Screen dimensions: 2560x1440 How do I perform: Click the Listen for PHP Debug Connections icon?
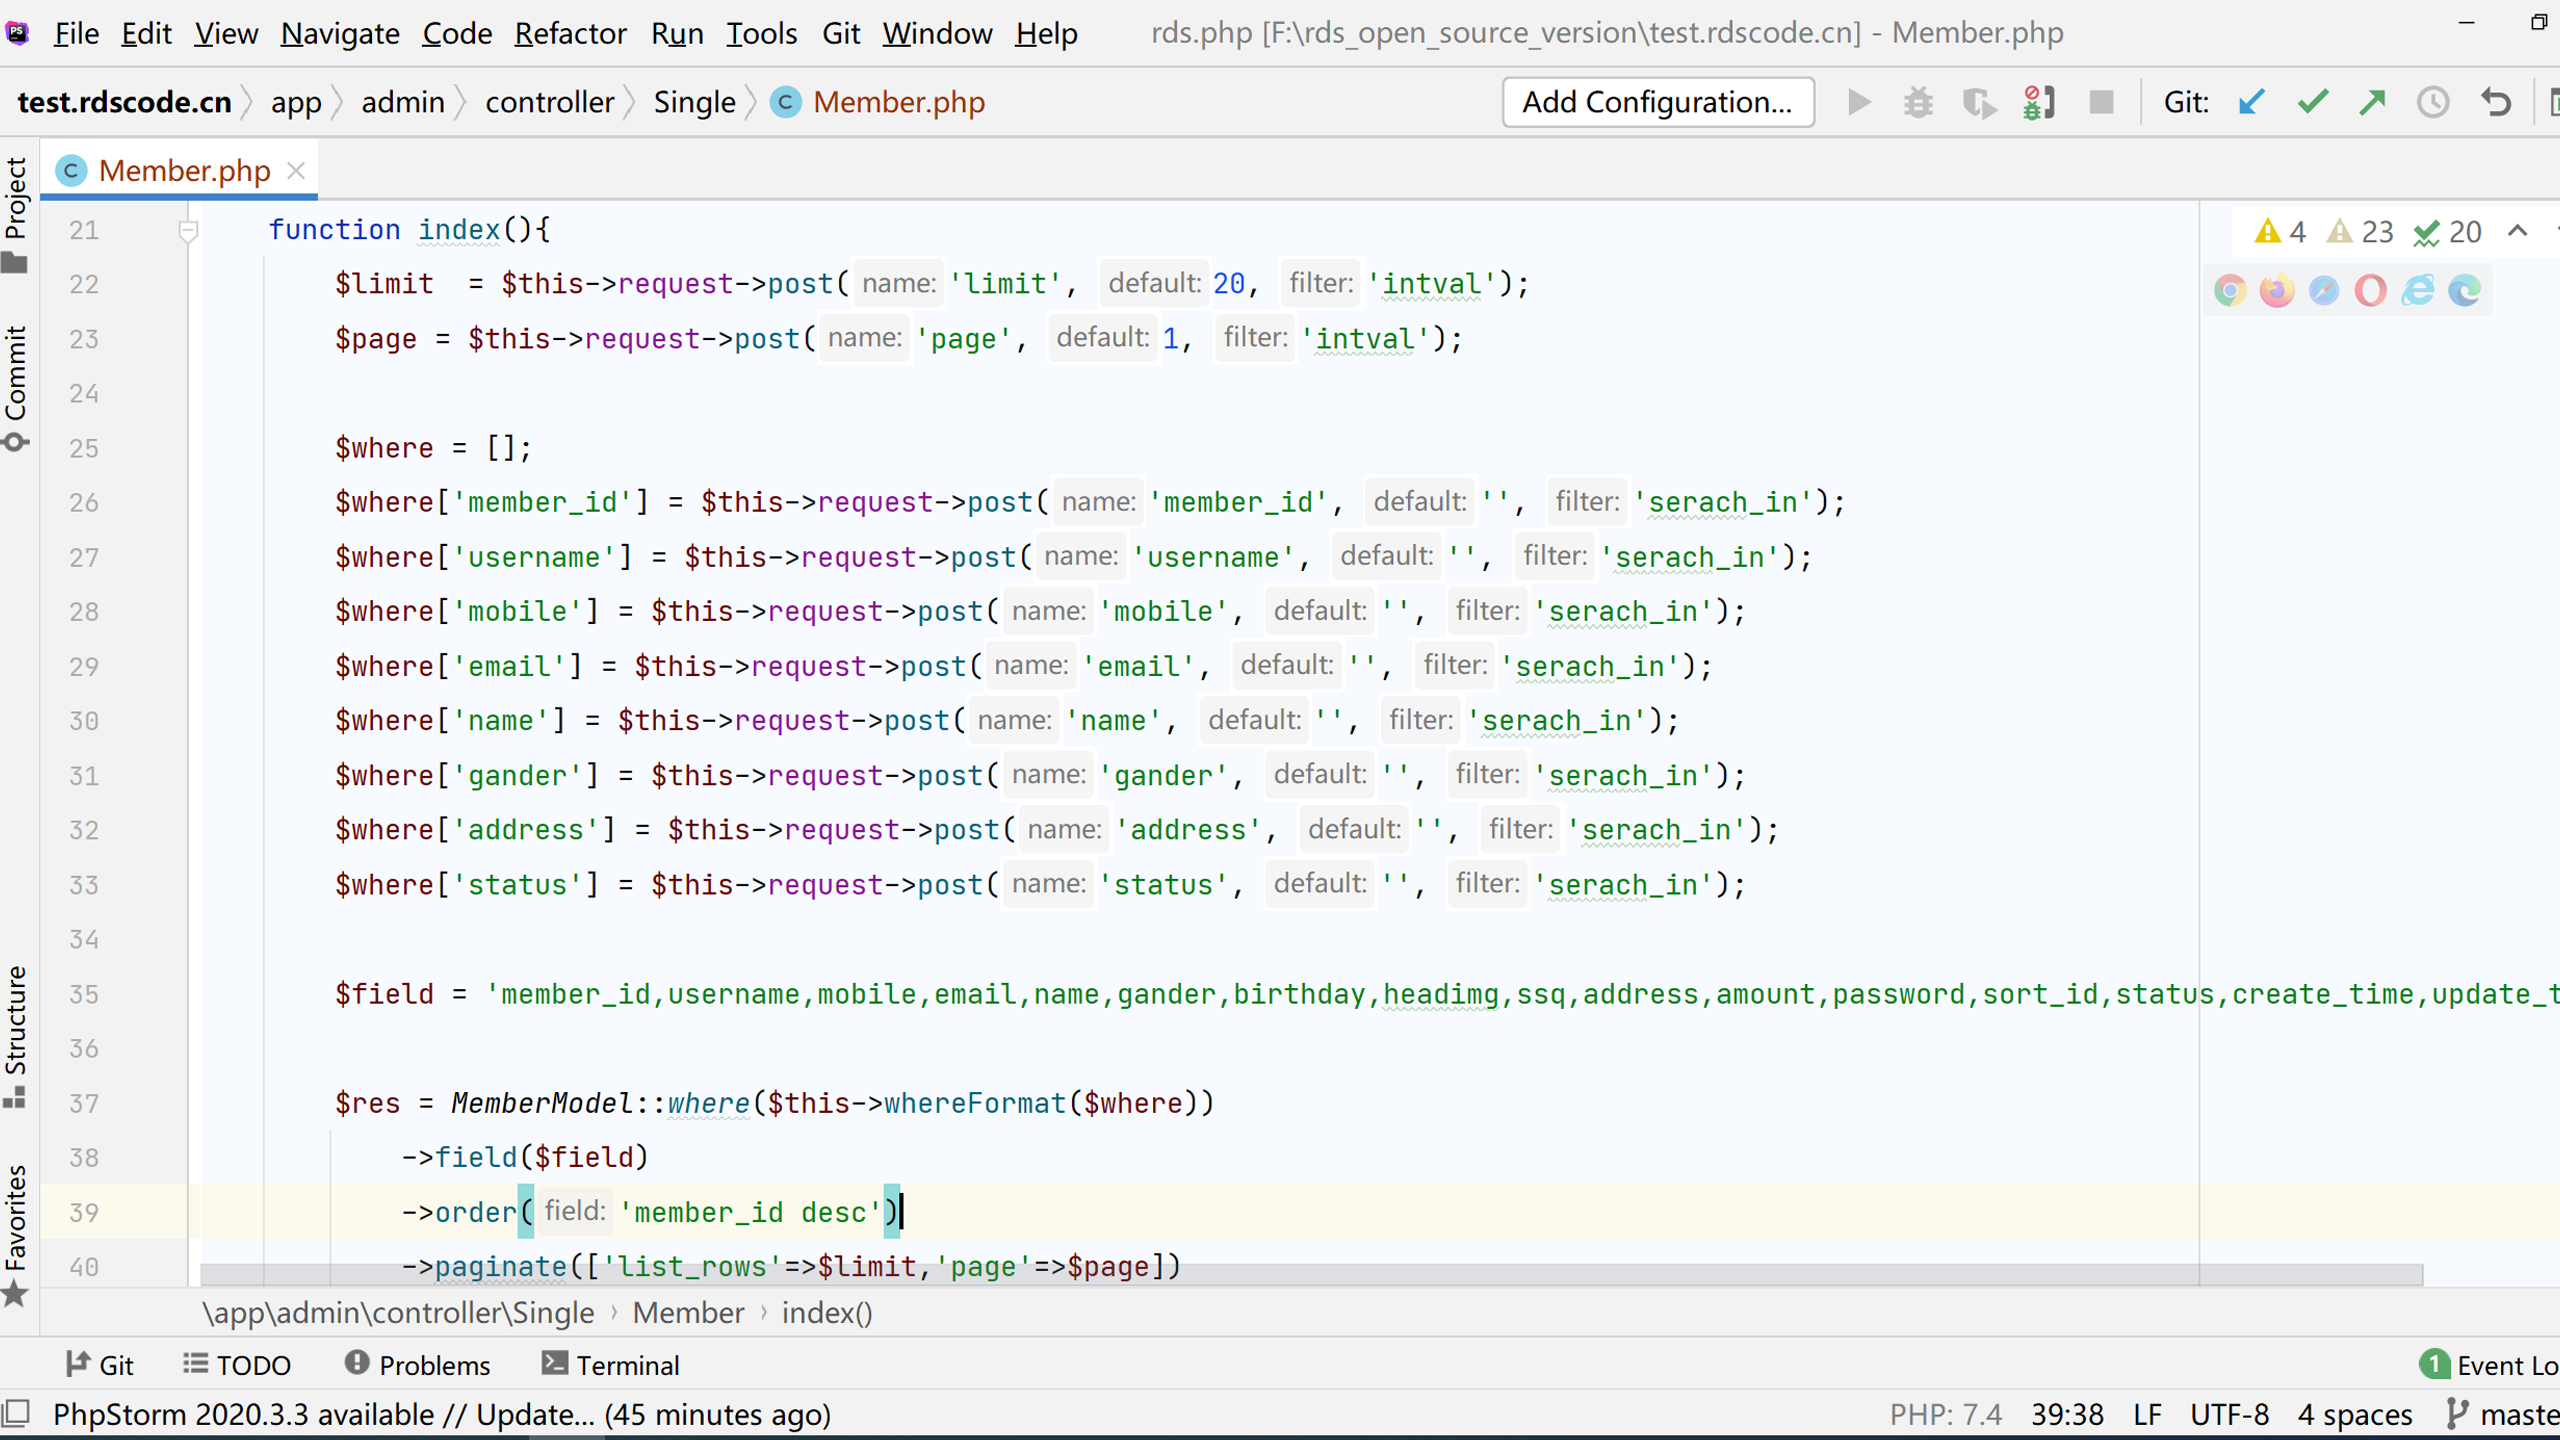tap(2039, 102)
